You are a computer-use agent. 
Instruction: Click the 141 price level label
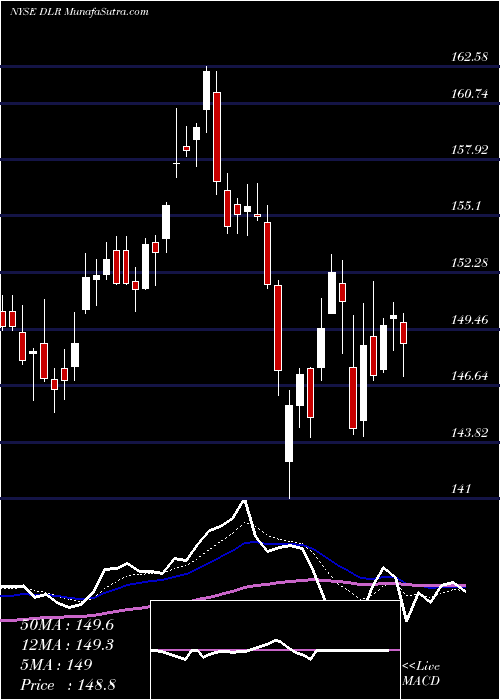(461, 489)
